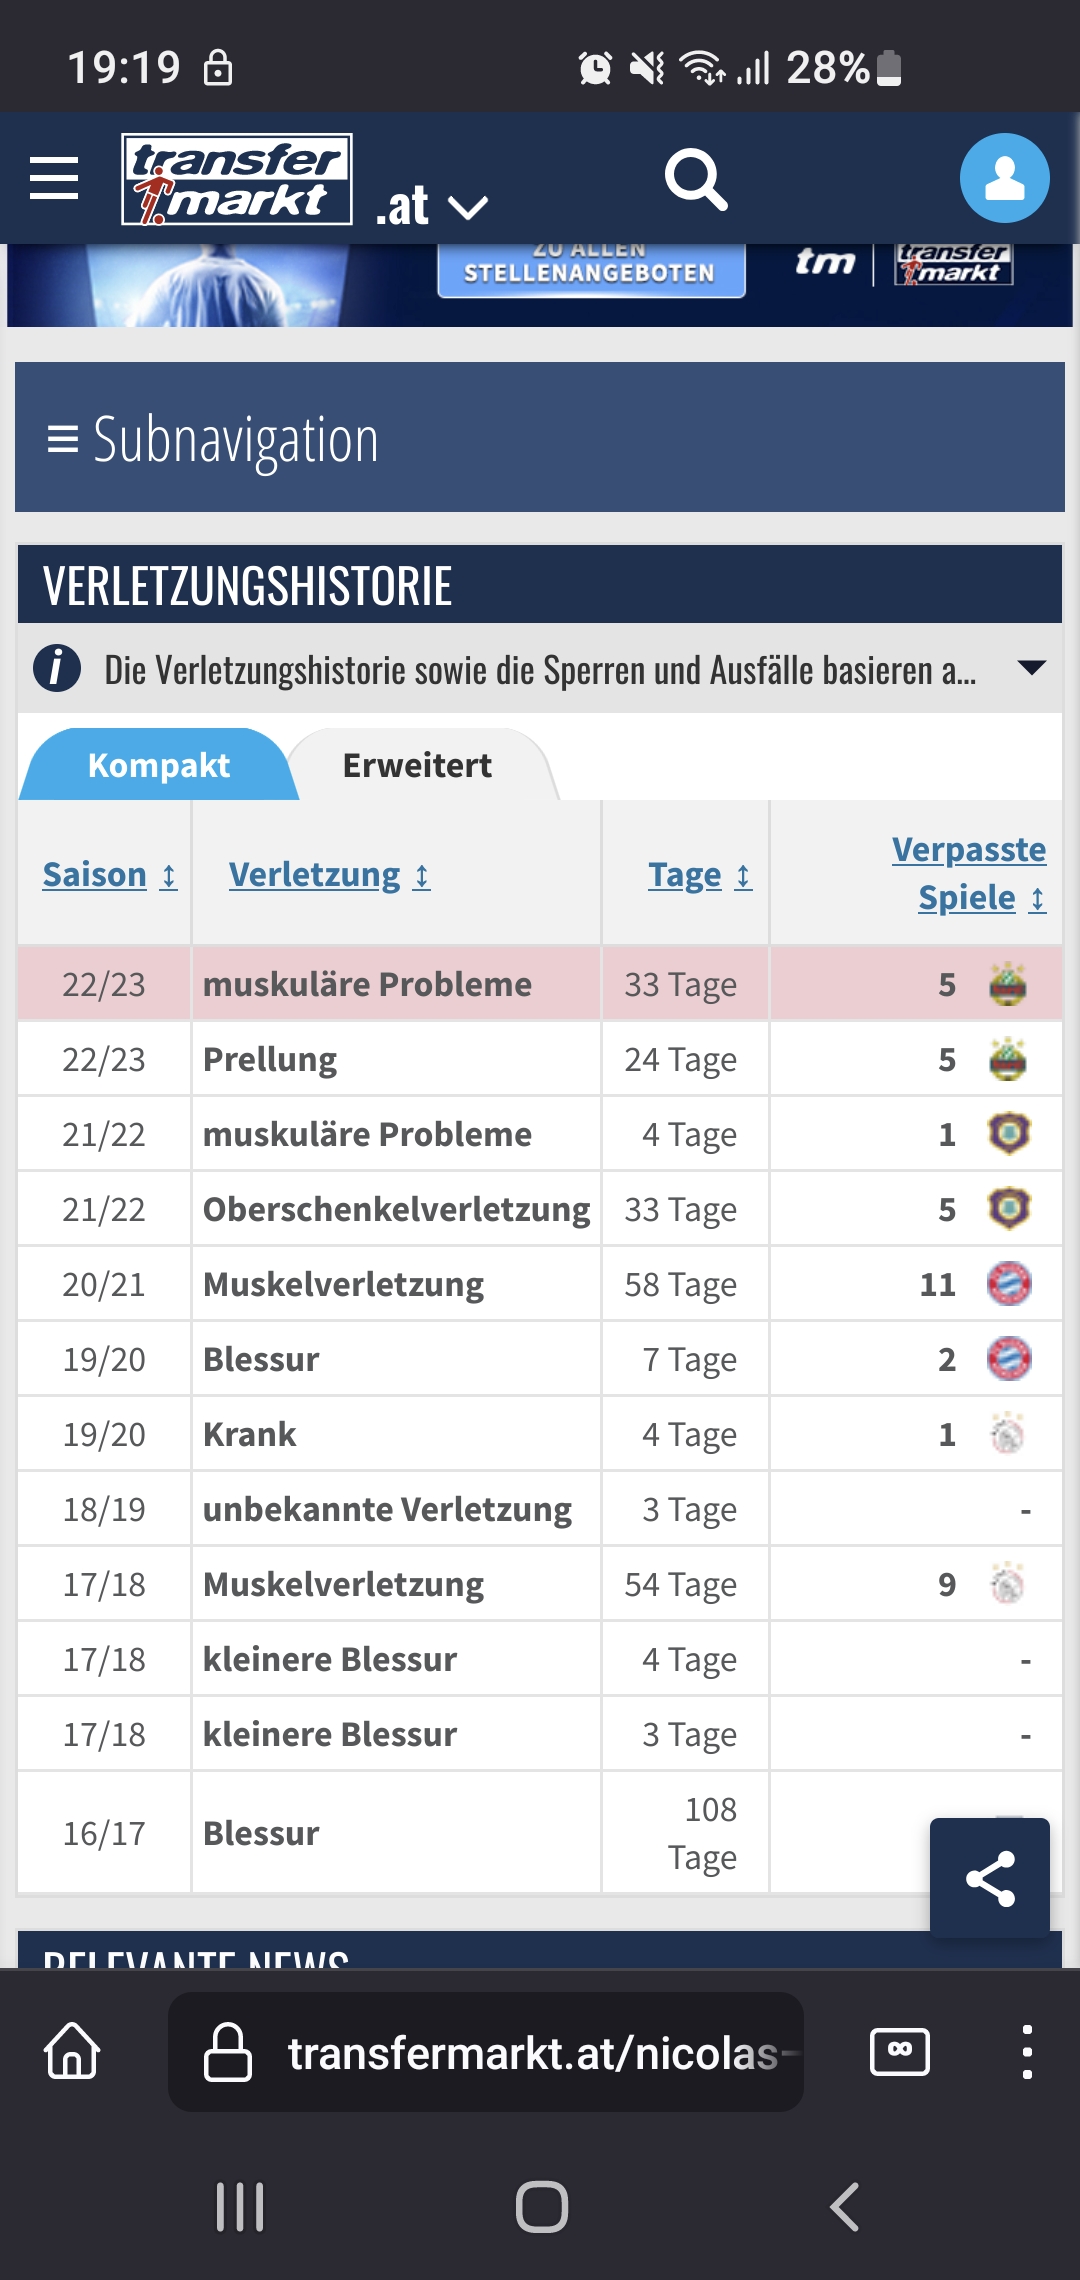Select the Kompakt tab
1080x2280 pixels.
point(159,765)
